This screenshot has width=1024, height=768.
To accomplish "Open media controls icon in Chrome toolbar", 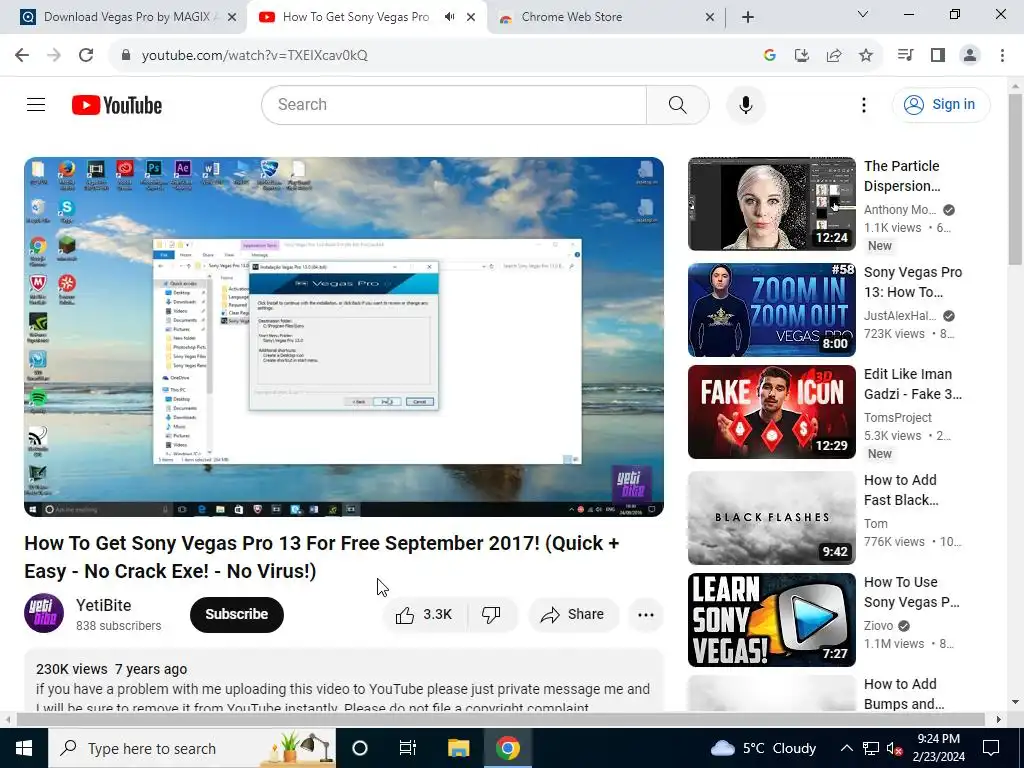I will pyautogui.click(x=905, y=55).
